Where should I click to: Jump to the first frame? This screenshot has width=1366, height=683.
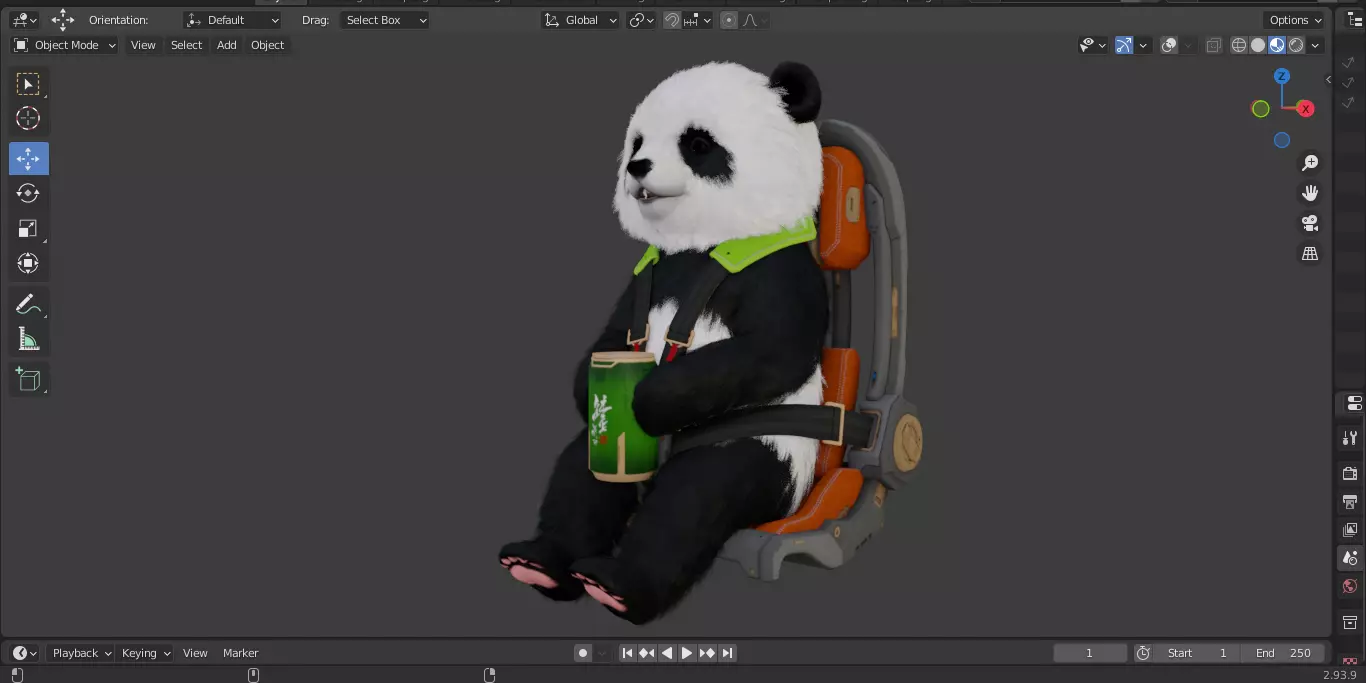[627, 653]
